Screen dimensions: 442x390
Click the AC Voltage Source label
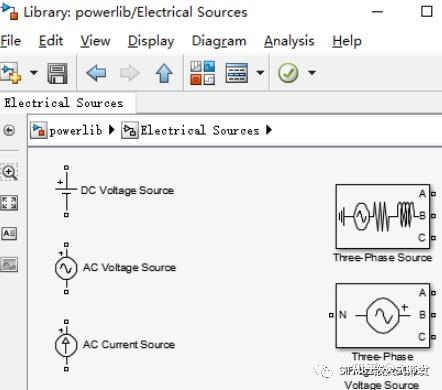click(129, 268)
